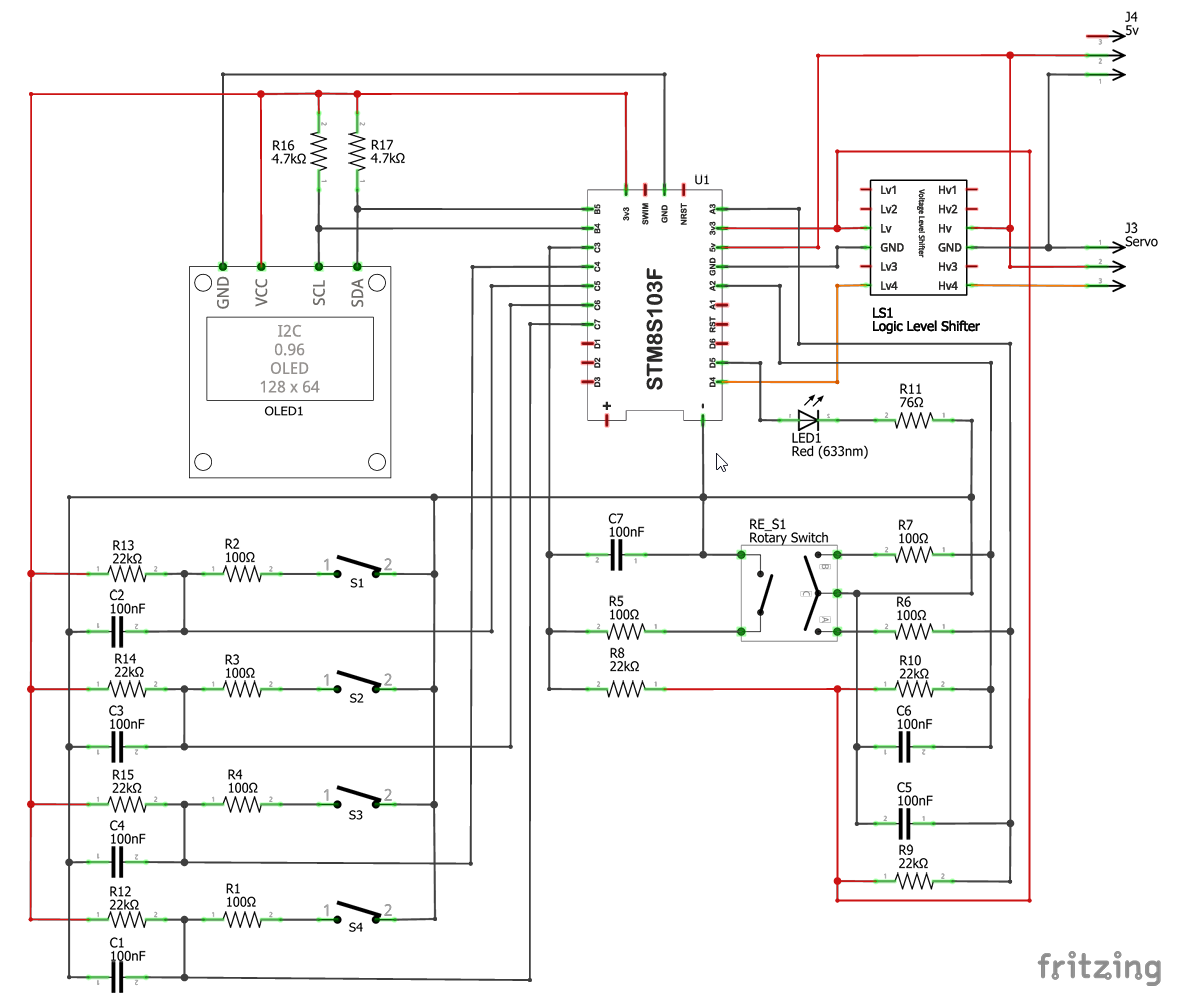The width and height of the screenshot is (1200, 1000).
Task: Select resistor R9 22kΩ
Action: 913,881
